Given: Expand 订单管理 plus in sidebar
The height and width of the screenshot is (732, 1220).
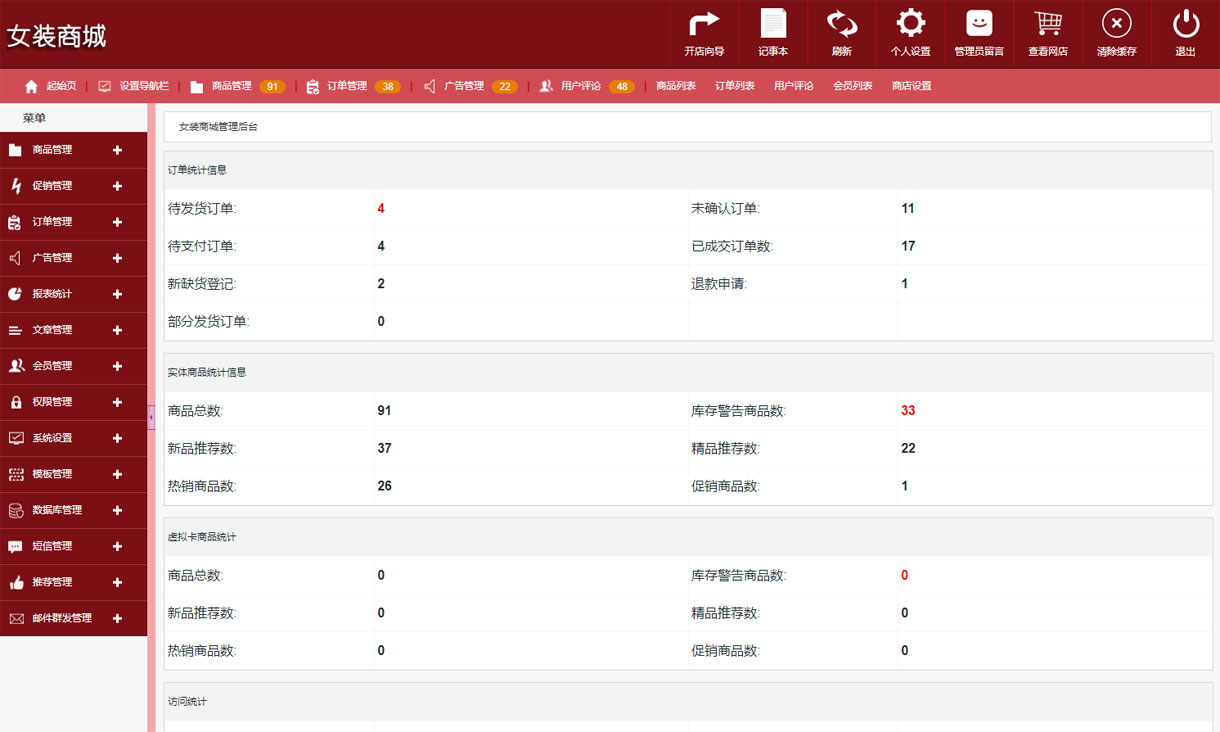Looking at the screenshot, I should (x=117, y=222).
